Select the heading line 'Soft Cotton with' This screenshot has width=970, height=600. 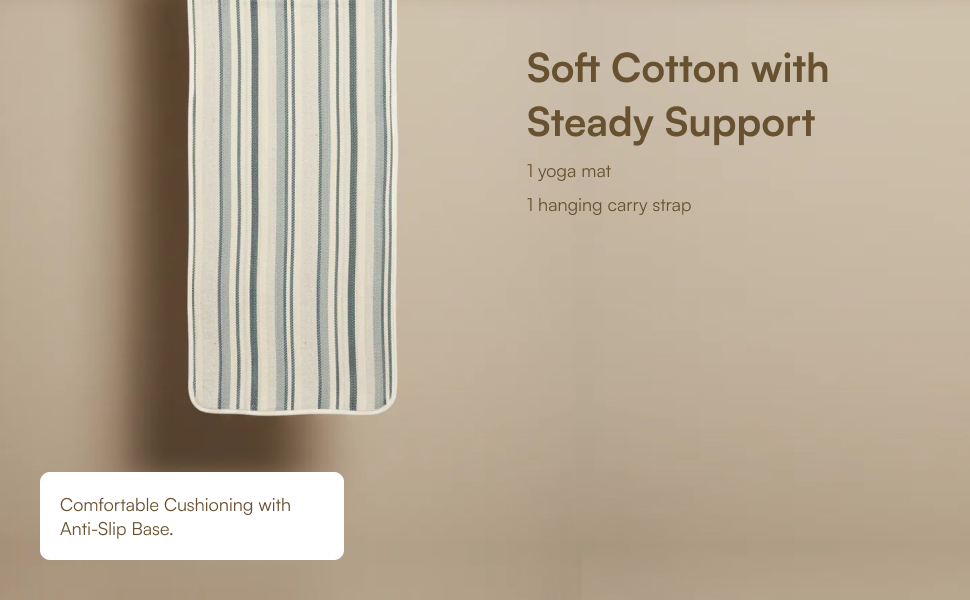click(x=677, y=68)
